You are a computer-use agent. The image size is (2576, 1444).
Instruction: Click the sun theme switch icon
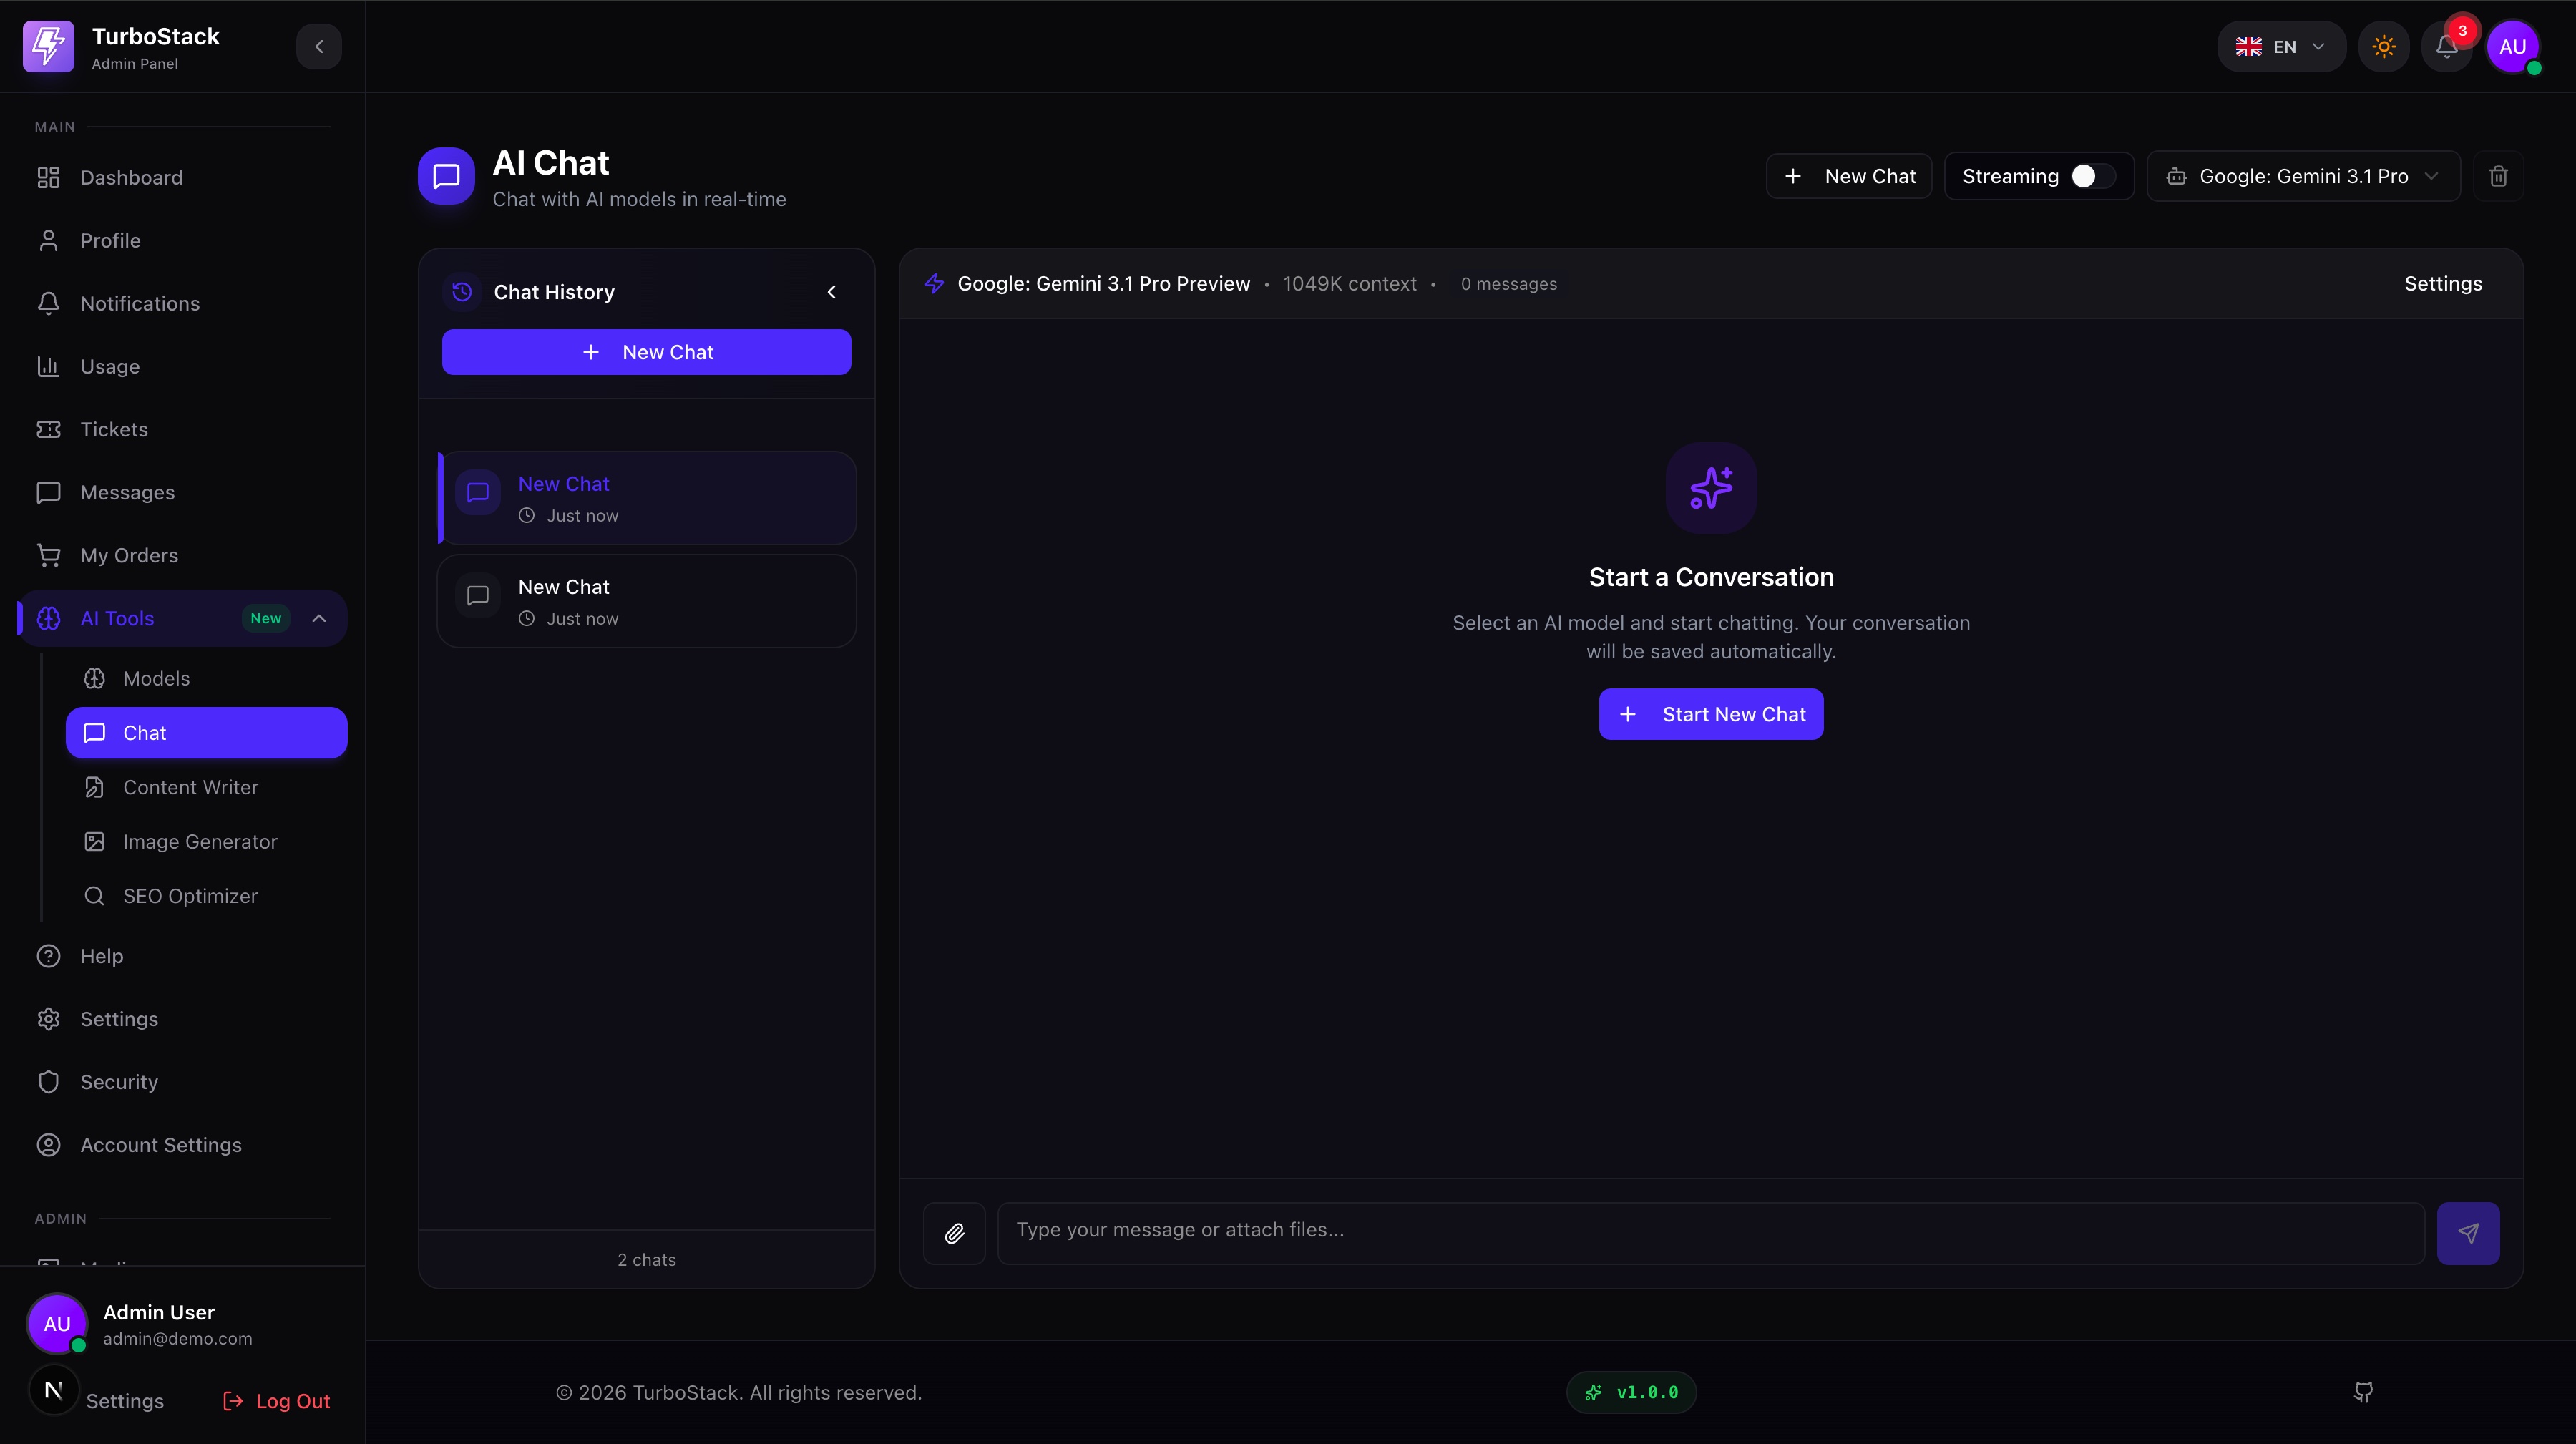coord(2384,46)
